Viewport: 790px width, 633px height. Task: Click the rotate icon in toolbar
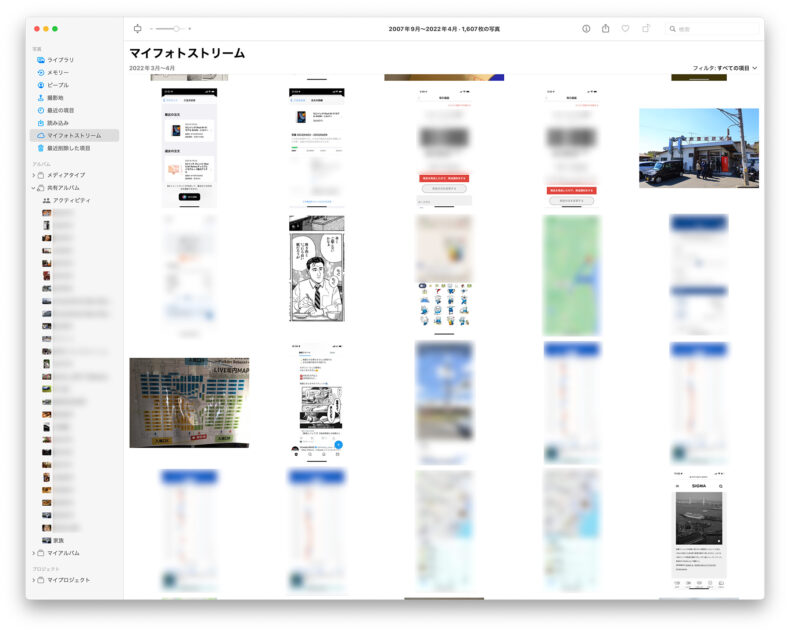[646, 29]
